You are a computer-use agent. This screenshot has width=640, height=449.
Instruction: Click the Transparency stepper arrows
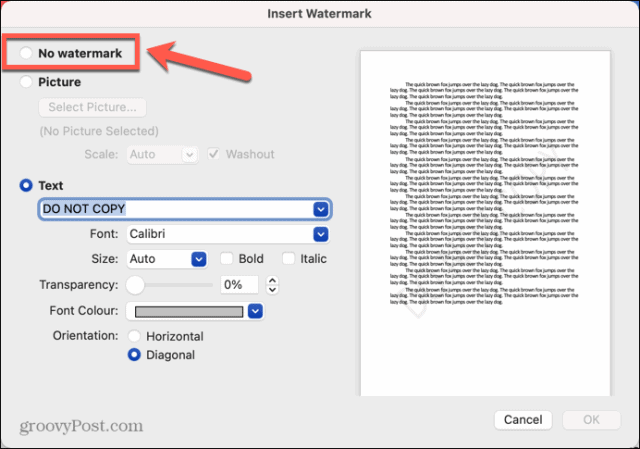click(271, 285)
